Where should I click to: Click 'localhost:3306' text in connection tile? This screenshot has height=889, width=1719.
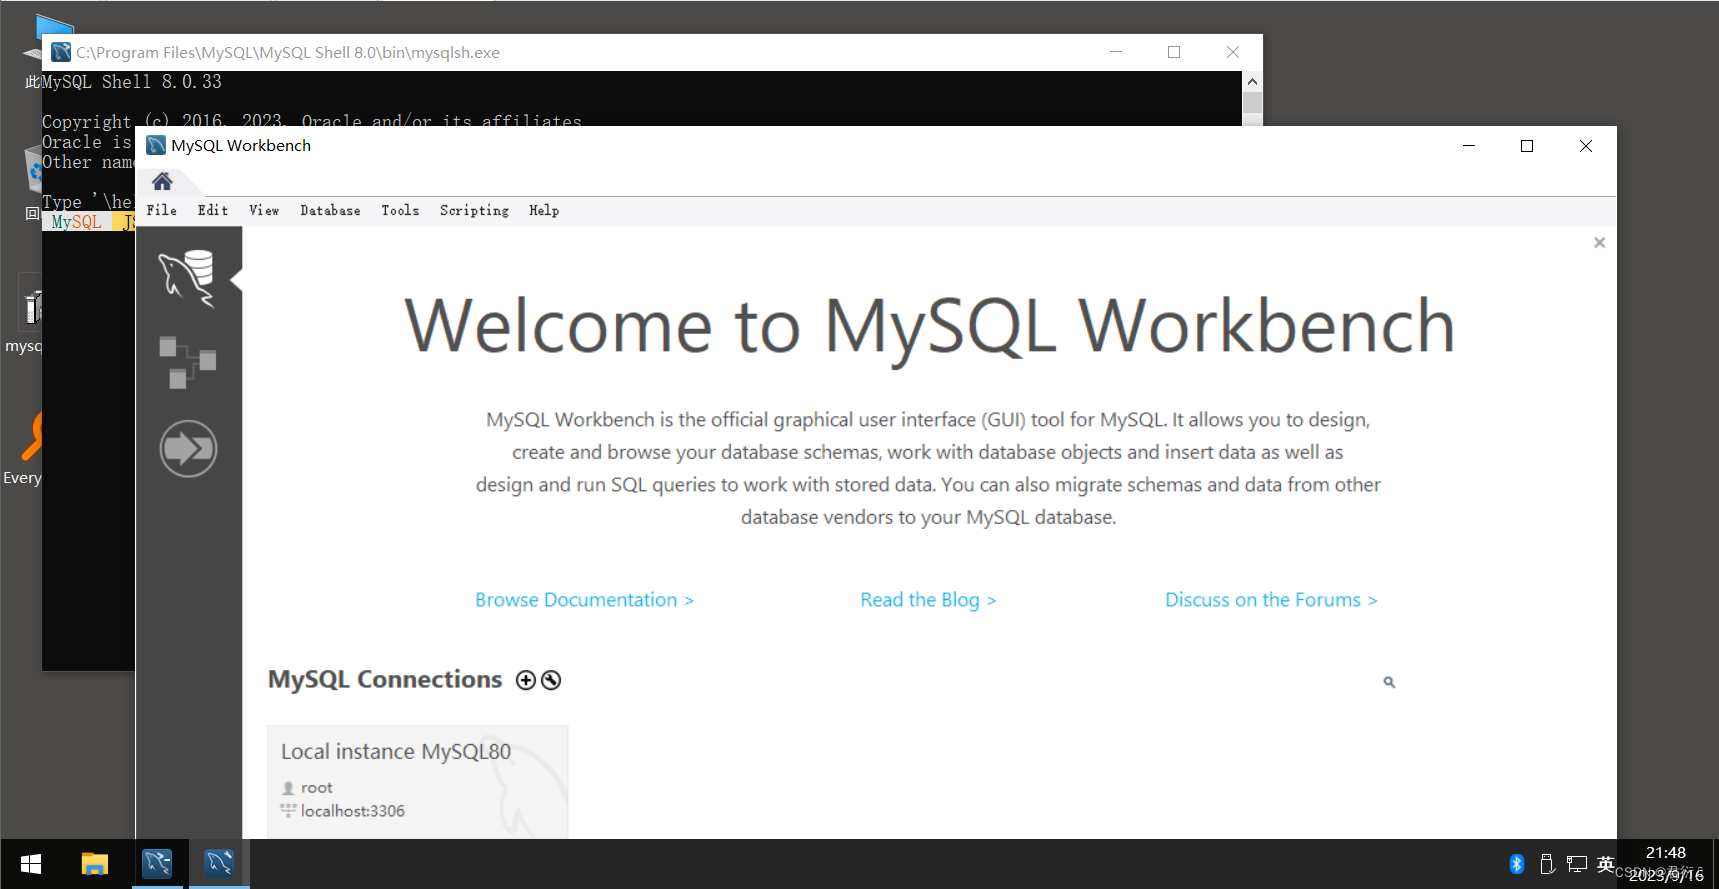[353, 811]
